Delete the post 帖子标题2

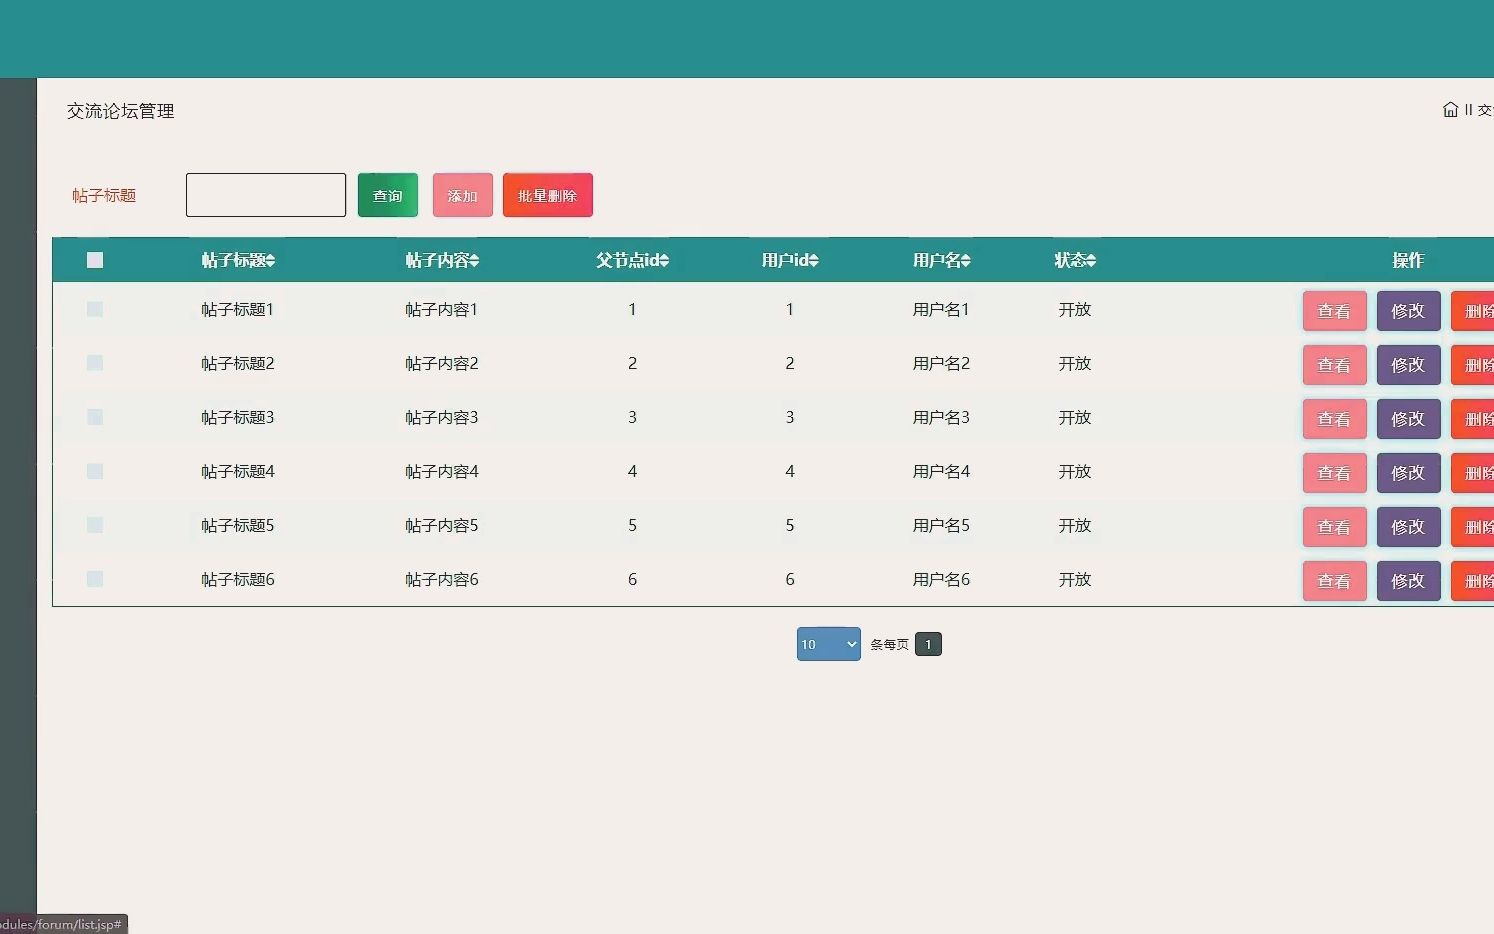coord(1473,365)
